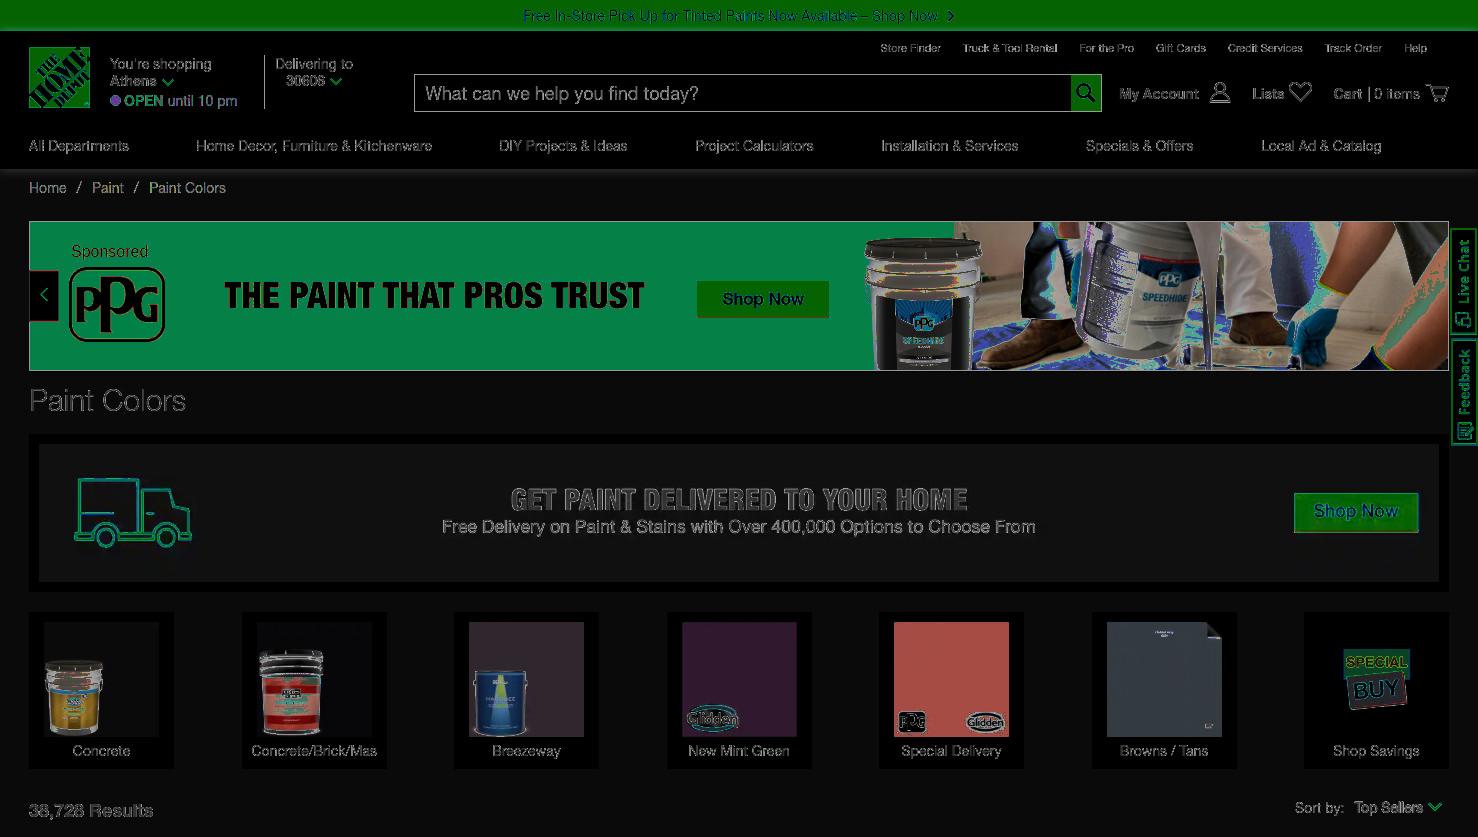Click Gift Cards link
The height and width of the screenshot is (837, 1478).
point(1181,48)
